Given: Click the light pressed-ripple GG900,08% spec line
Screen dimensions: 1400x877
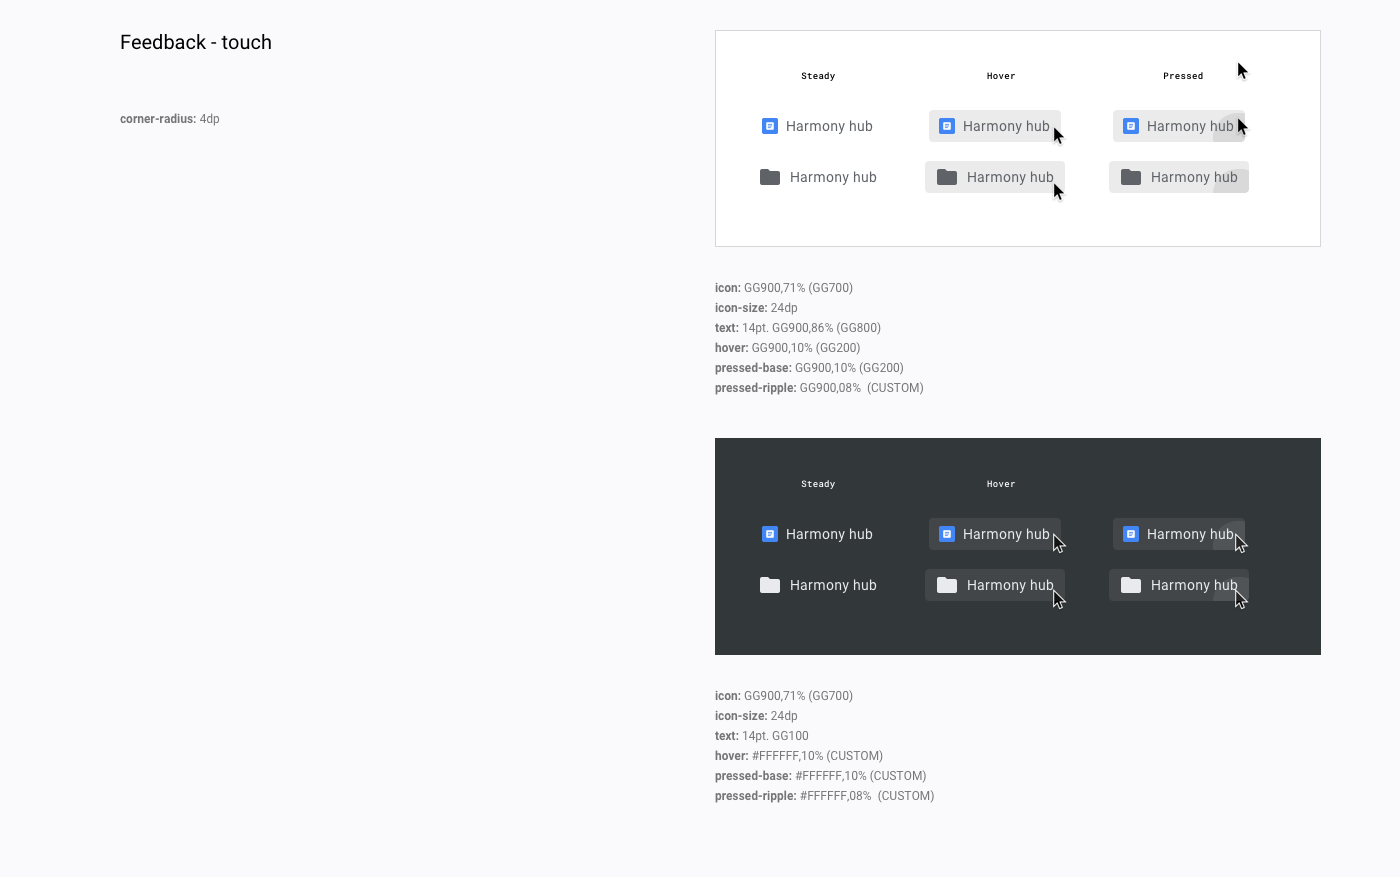Looking at the screenshot, I should [x=819, y=388].
